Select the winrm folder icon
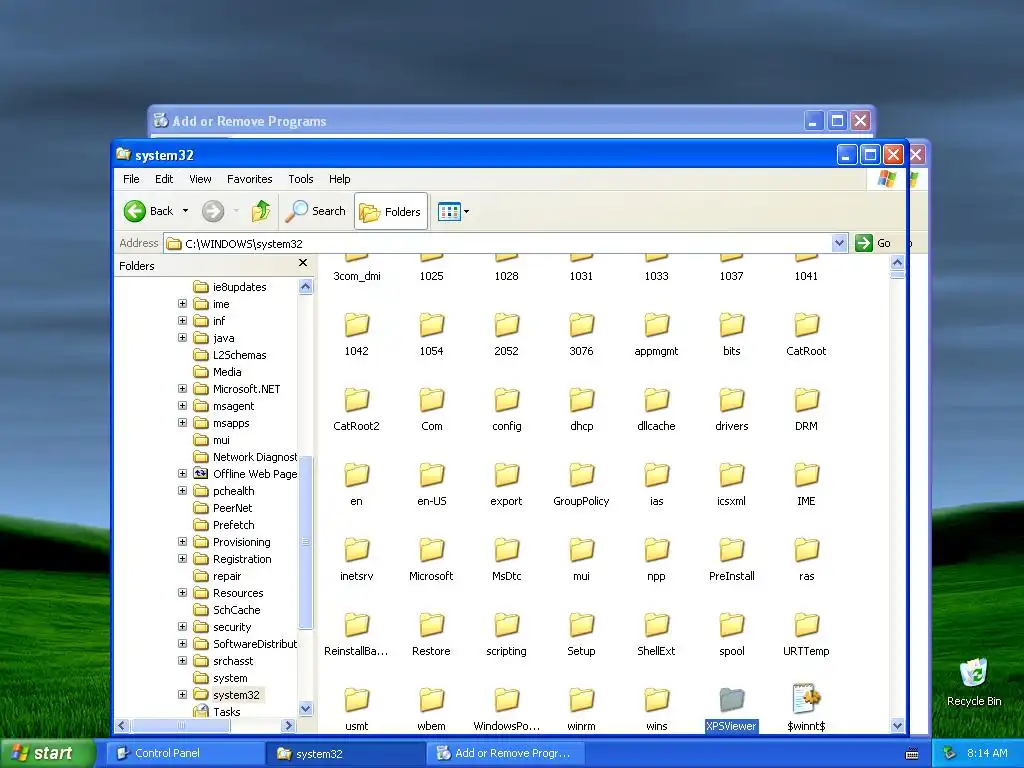 click(x=581, y=701)
